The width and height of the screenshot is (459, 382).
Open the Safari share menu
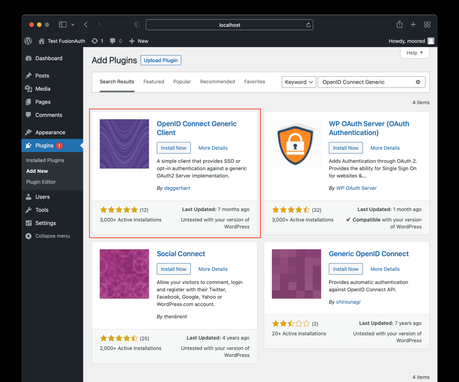[x=400, y=24]
